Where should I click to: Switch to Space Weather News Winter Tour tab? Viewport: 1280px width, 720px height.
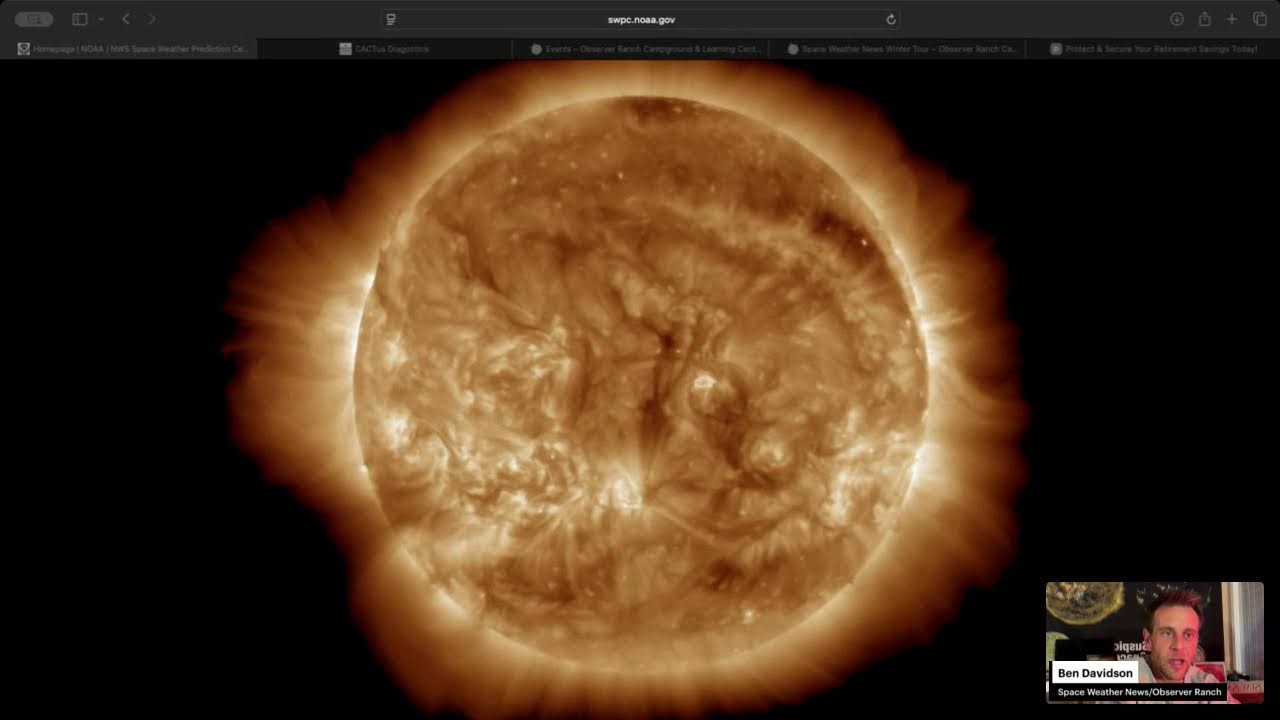click(x=896, y=48)
